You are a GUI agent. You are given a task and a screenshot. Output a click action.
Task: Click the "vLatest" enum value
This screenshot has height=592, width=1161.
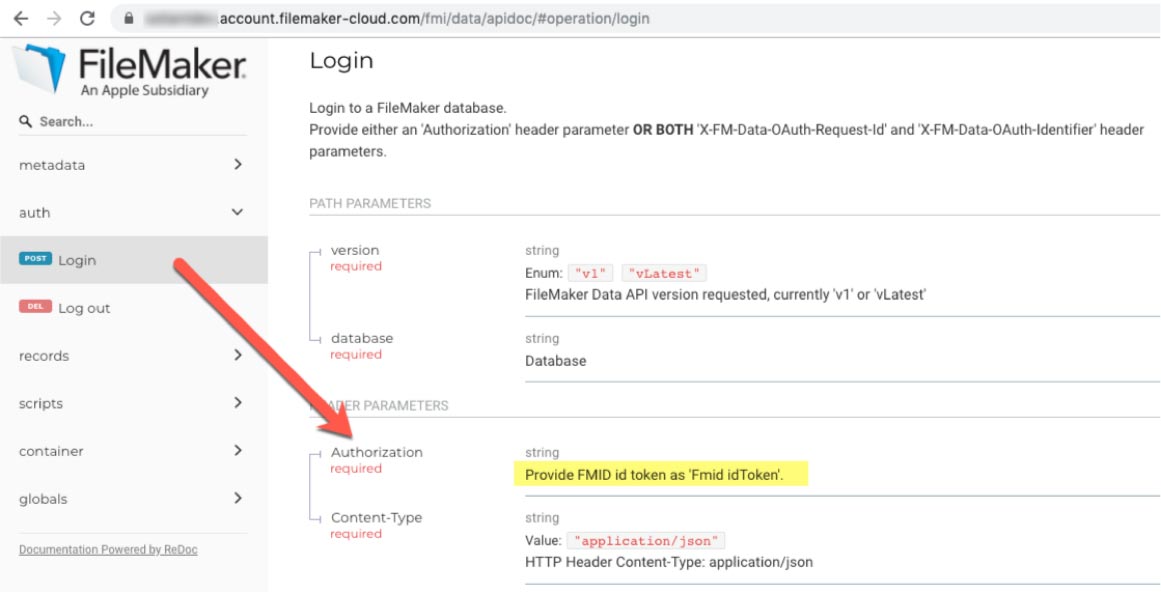point(664,273)
